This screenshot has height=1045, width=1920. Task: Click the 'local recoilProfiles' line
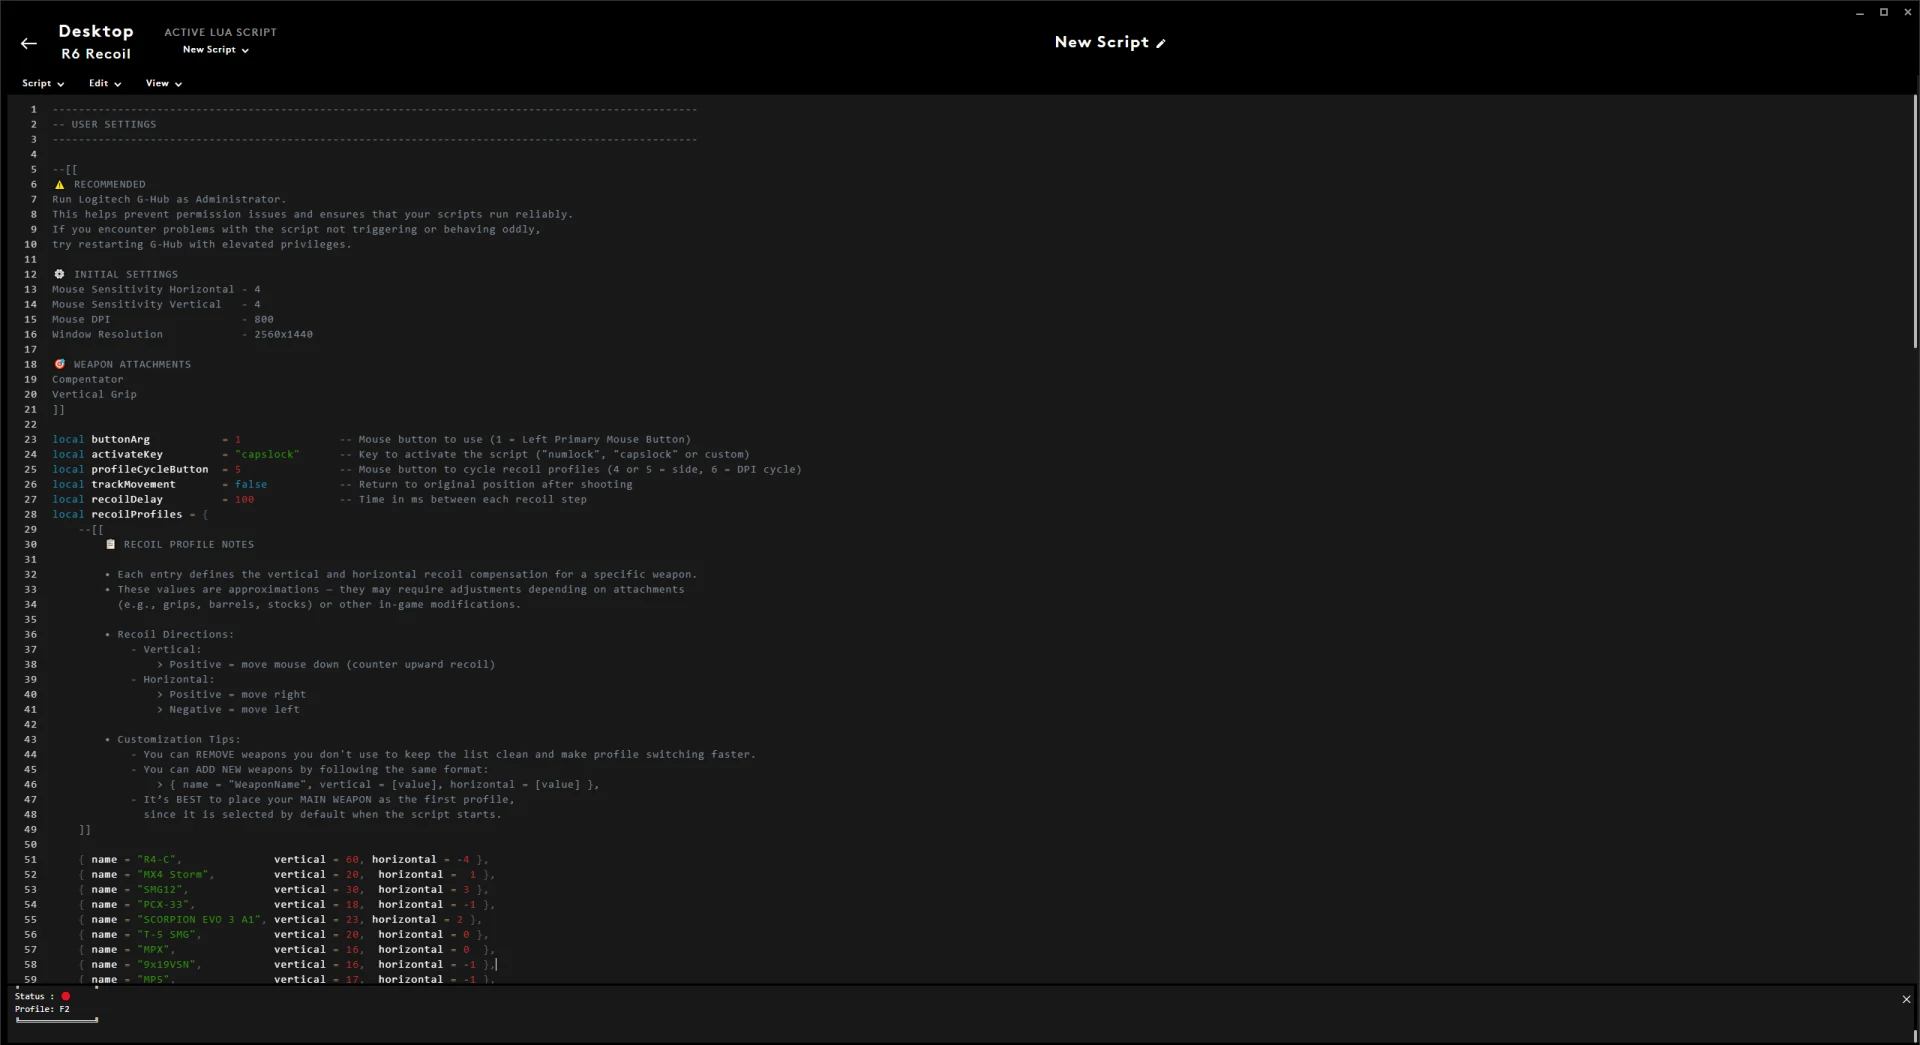coord(130,515)
